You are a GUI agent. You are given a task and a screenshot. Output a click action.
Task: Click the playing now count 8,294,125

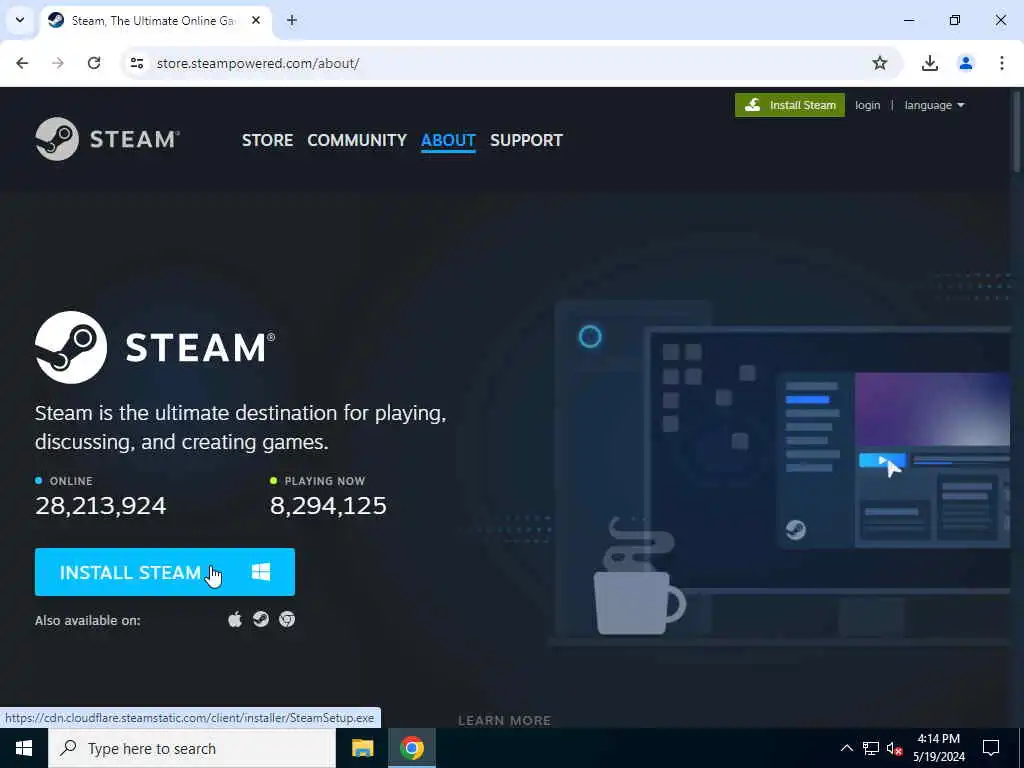point(328,505)
